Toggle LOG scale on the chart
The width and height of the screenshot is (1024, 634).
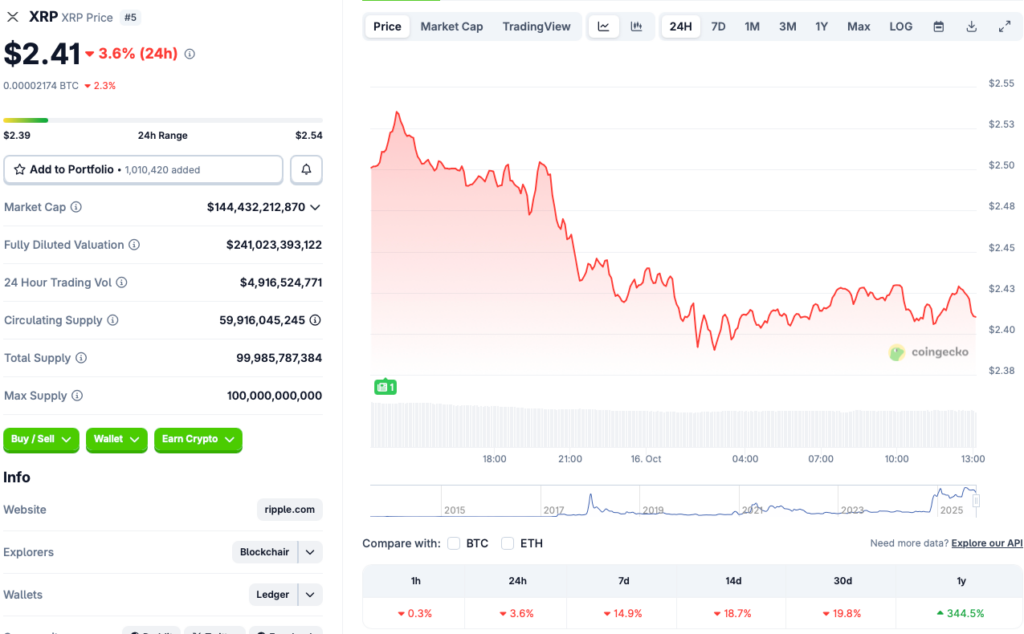coord(900,26)
